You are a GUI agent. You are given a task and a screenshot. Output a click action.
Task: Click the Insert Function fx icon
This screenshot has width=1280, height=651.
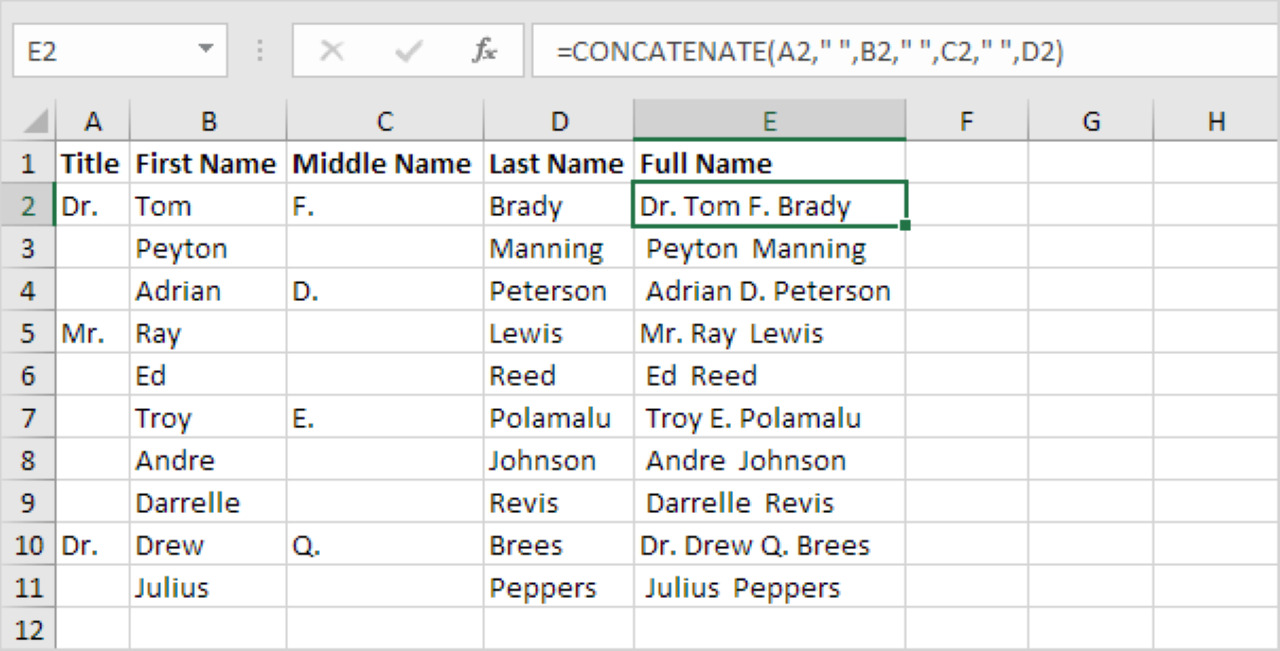(484, 51)
